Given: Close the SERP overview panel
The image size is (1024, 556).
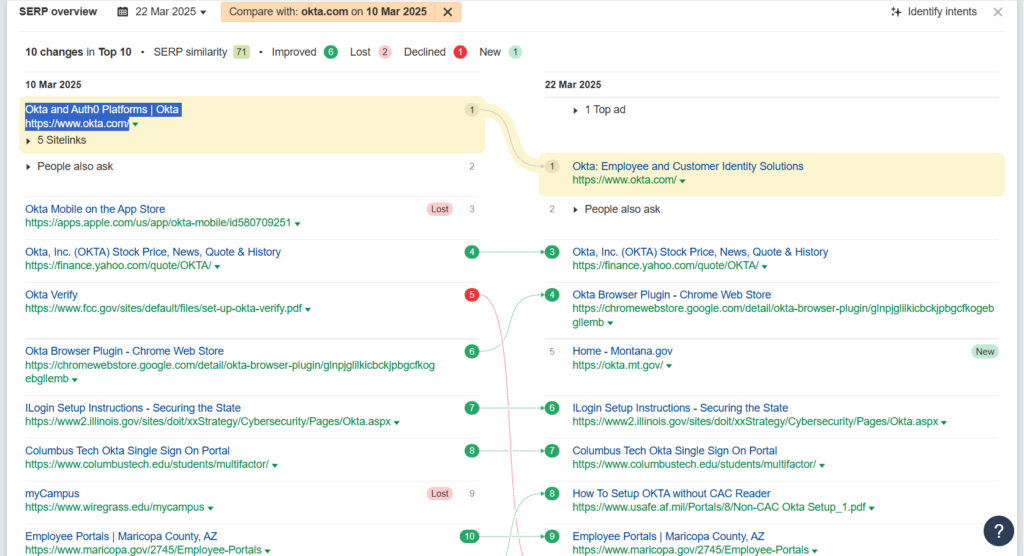Looking at the screenshot, I should tap(998, 12).
